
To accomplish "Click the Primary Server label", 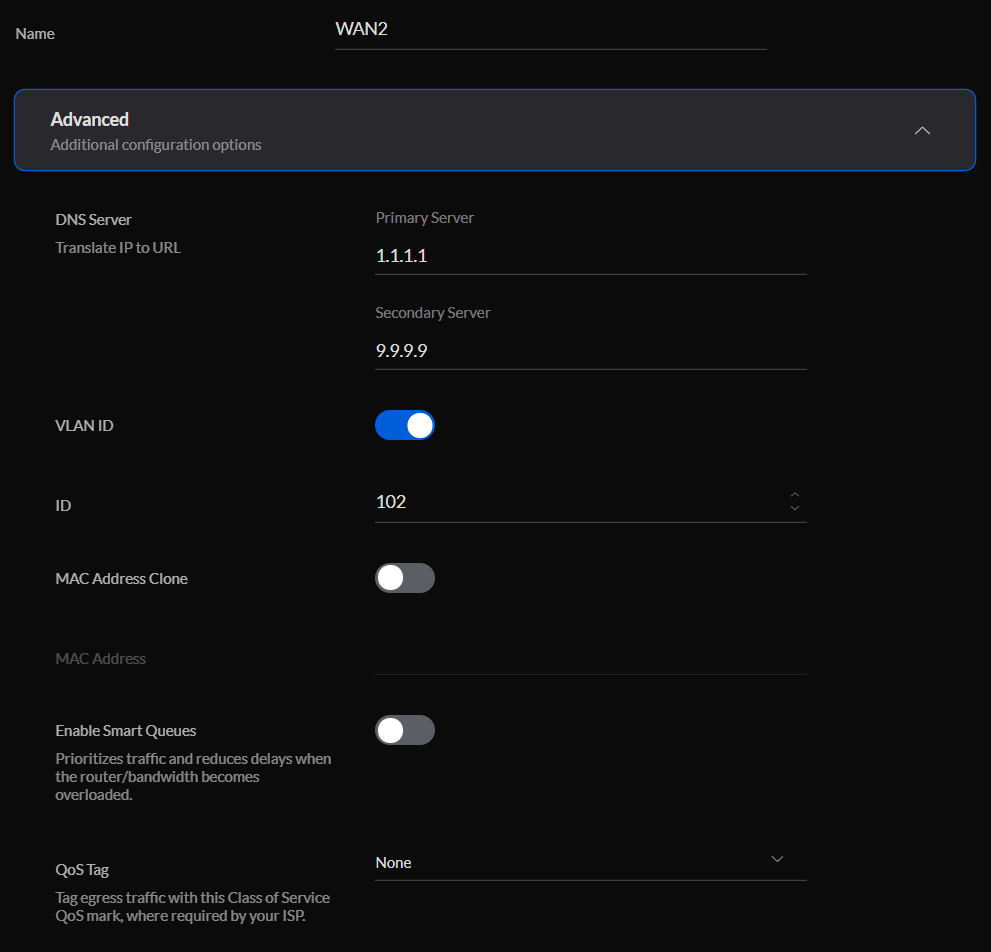I will pyautogui.click(x=425, y=217).
